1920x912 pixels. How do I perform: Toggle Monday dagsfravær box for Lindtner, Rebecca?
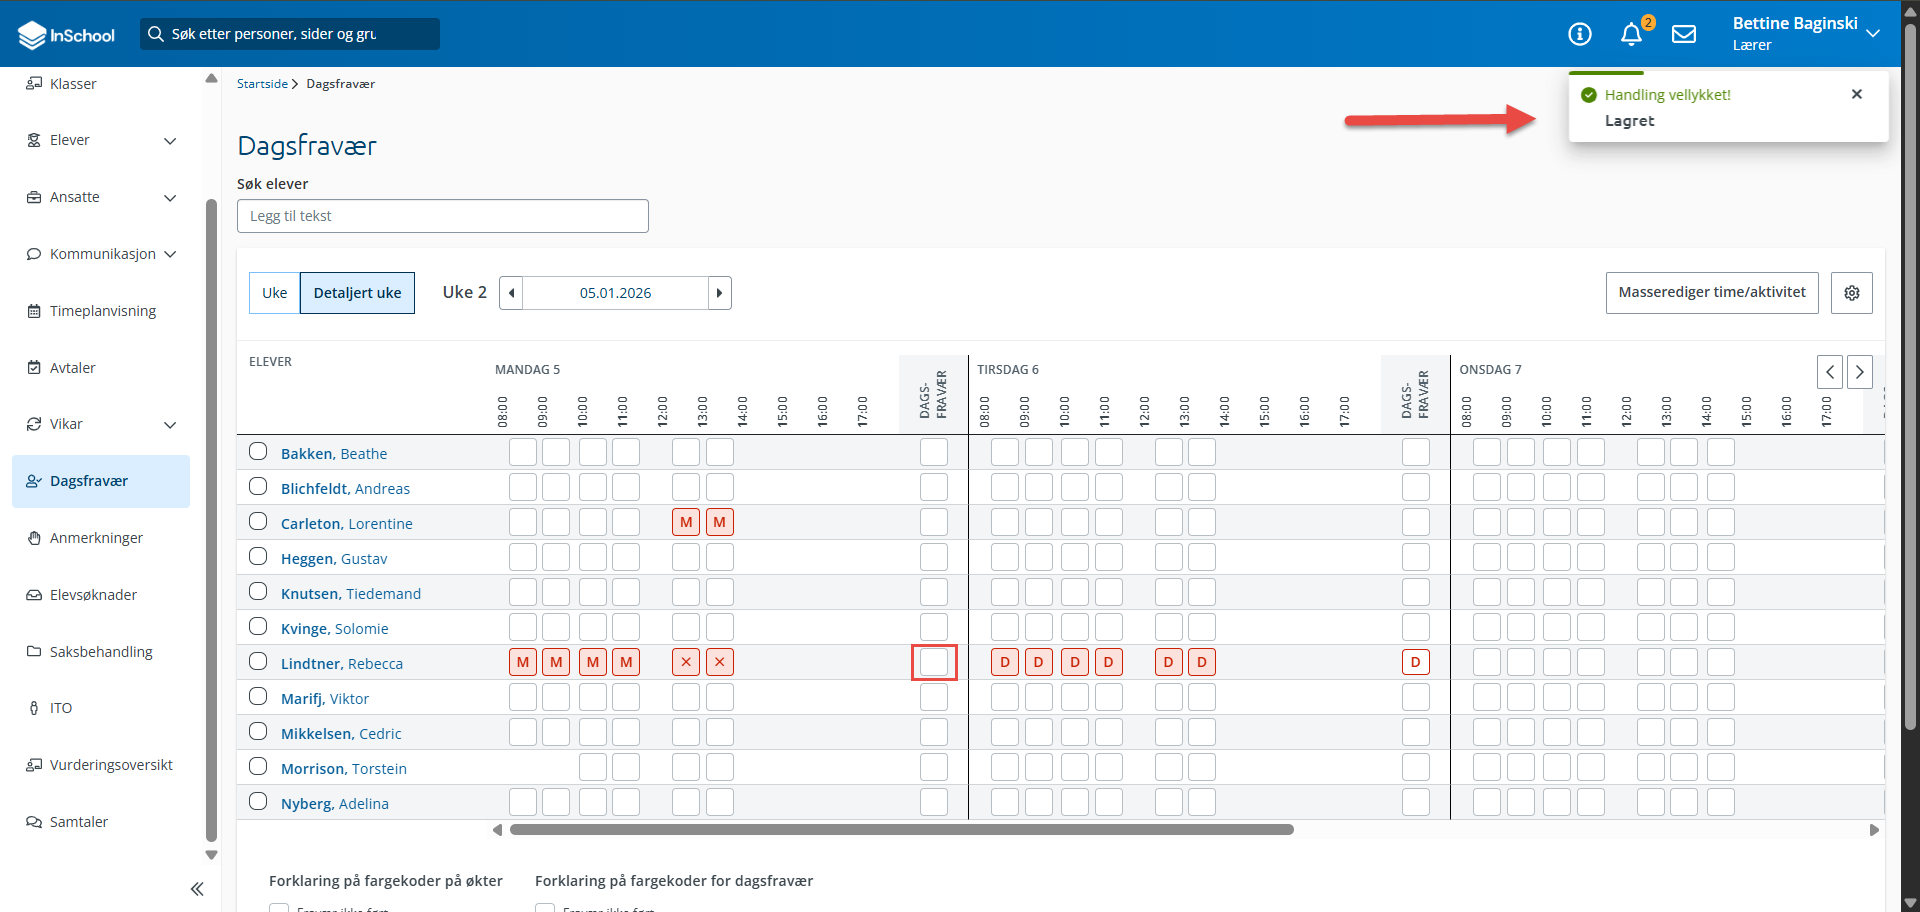pos(934,662)
